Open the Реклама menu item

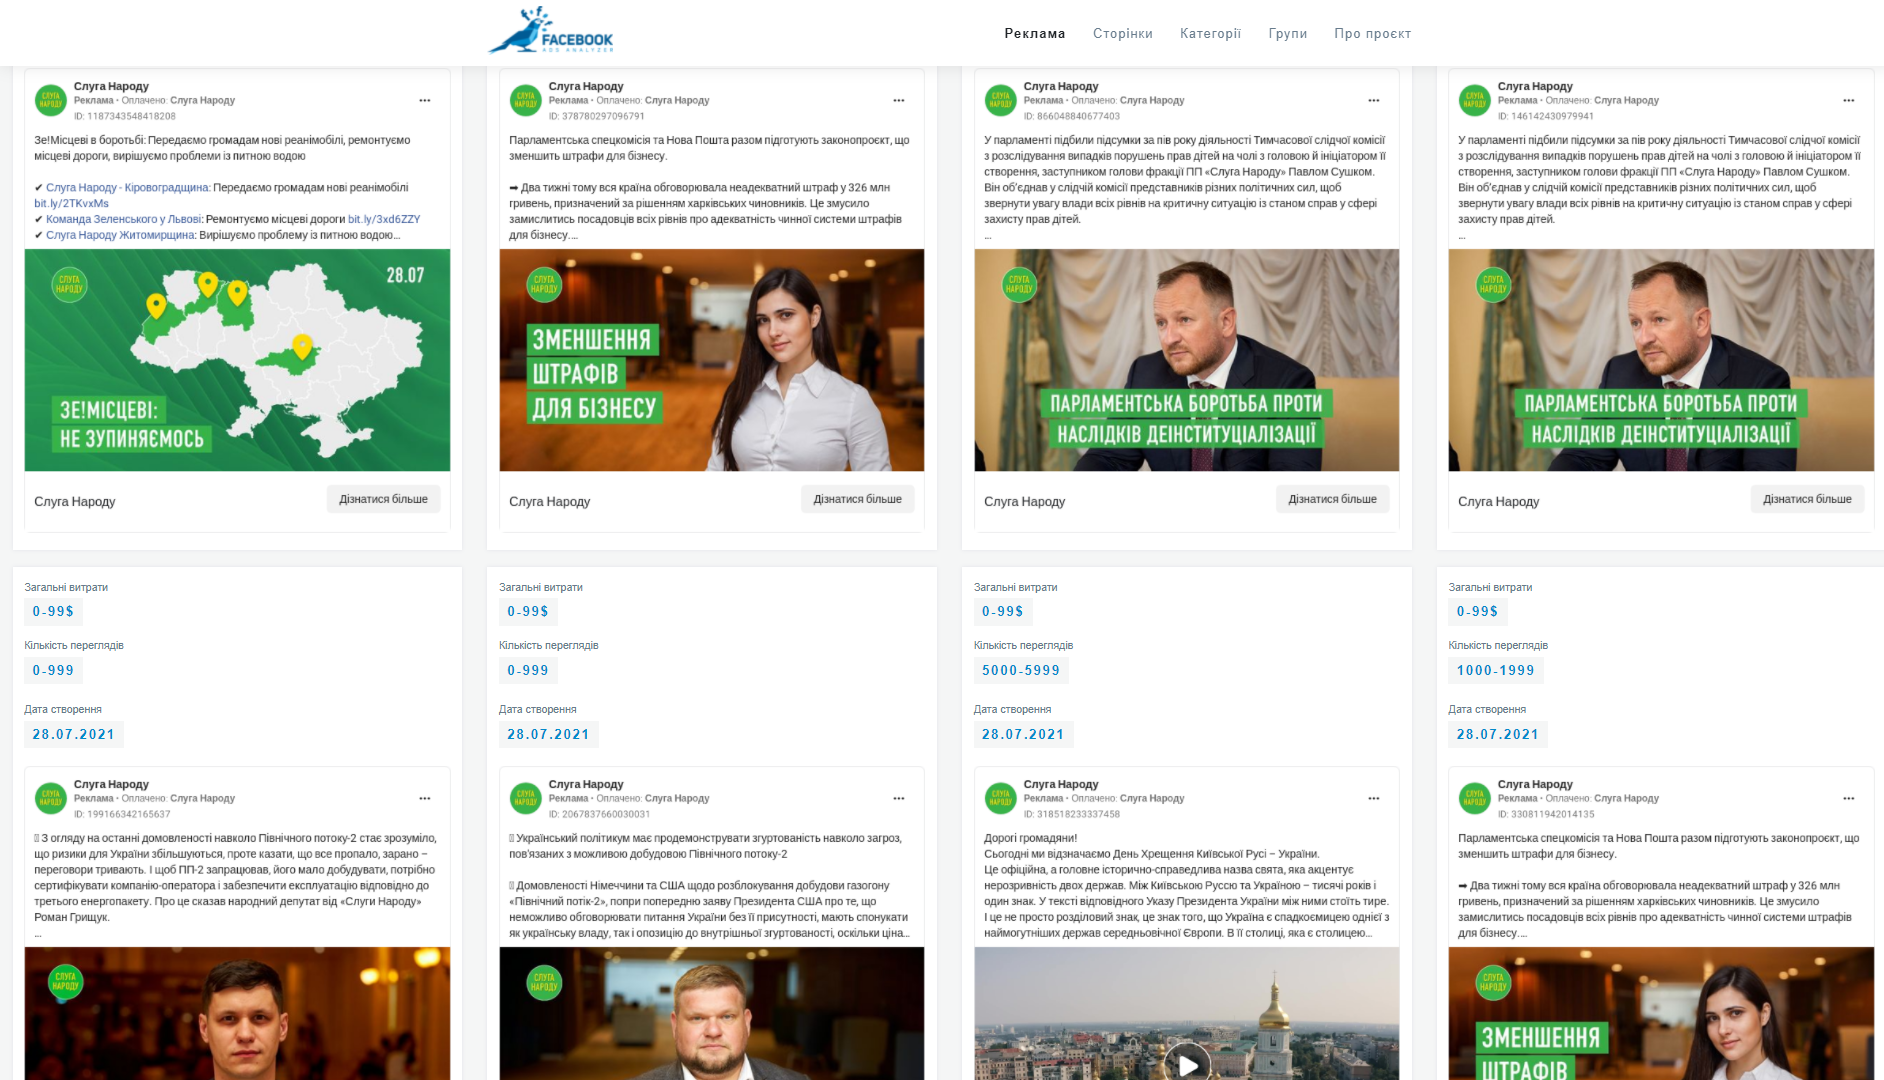(1034, 34)
